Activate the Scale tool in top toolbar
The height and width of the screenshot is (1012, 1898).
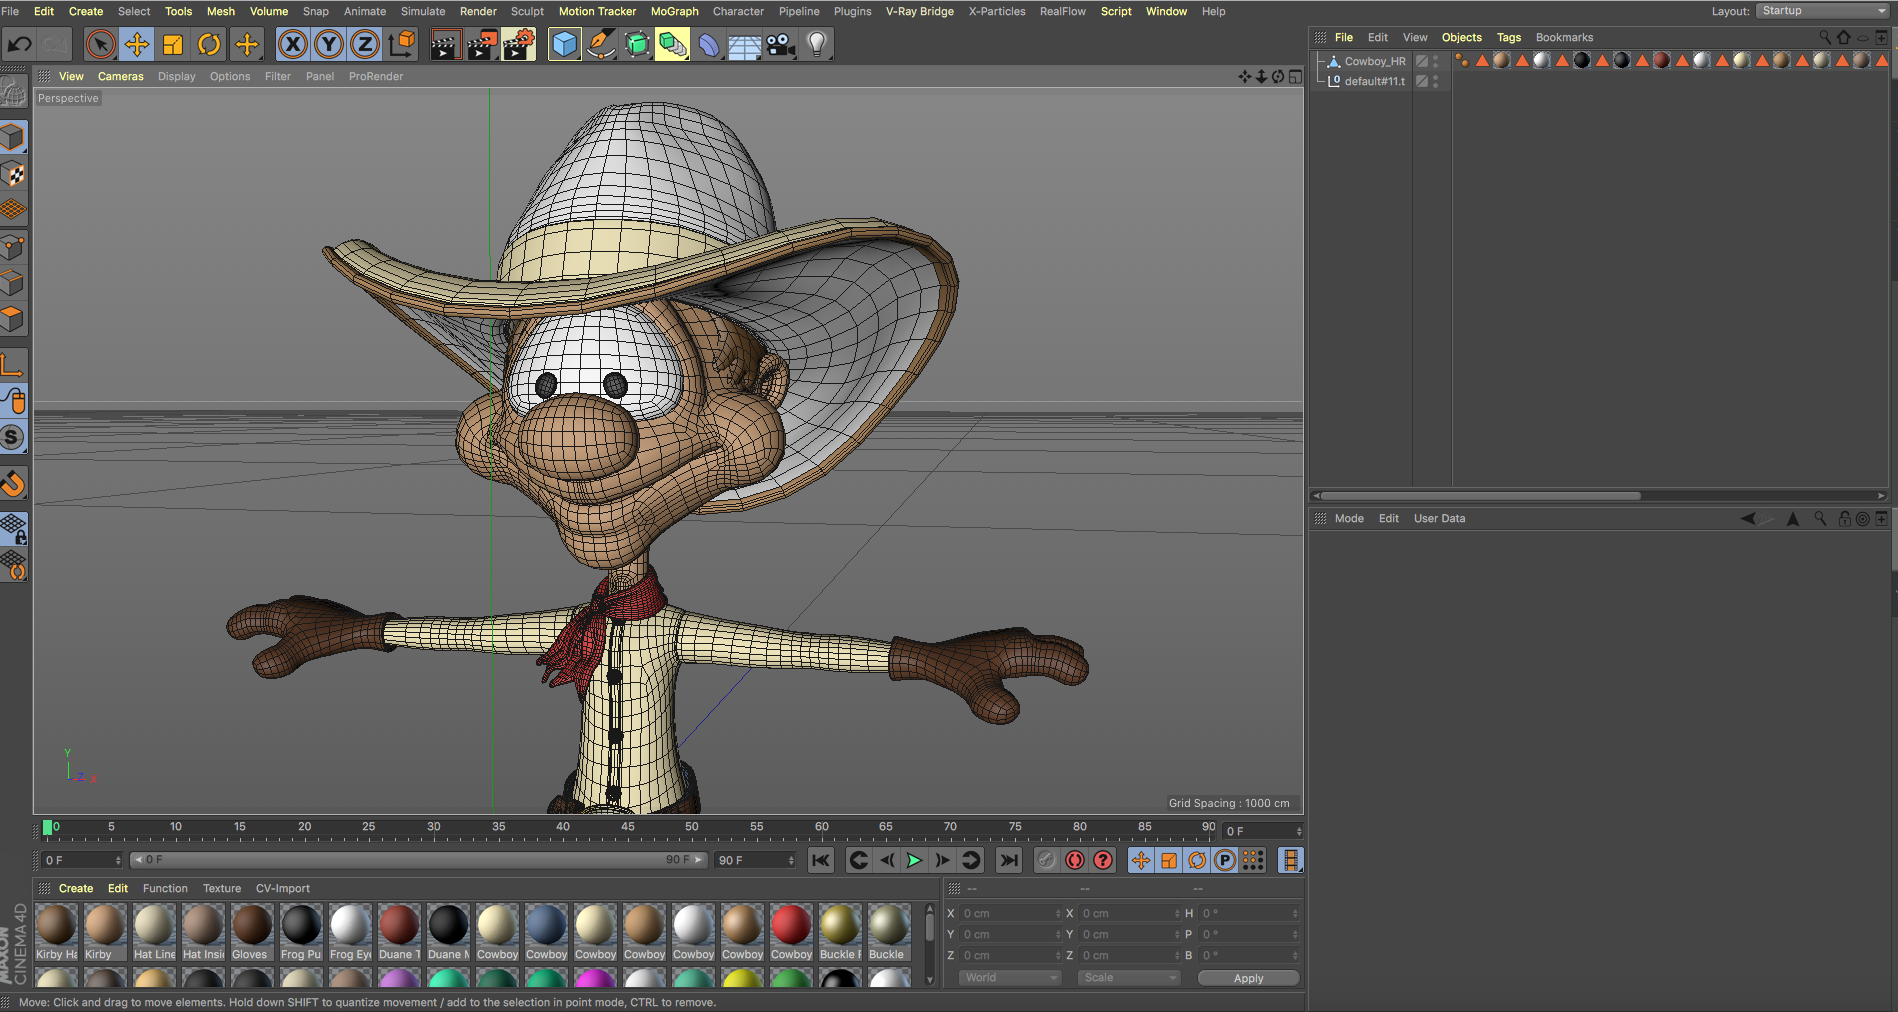[172, 44]
